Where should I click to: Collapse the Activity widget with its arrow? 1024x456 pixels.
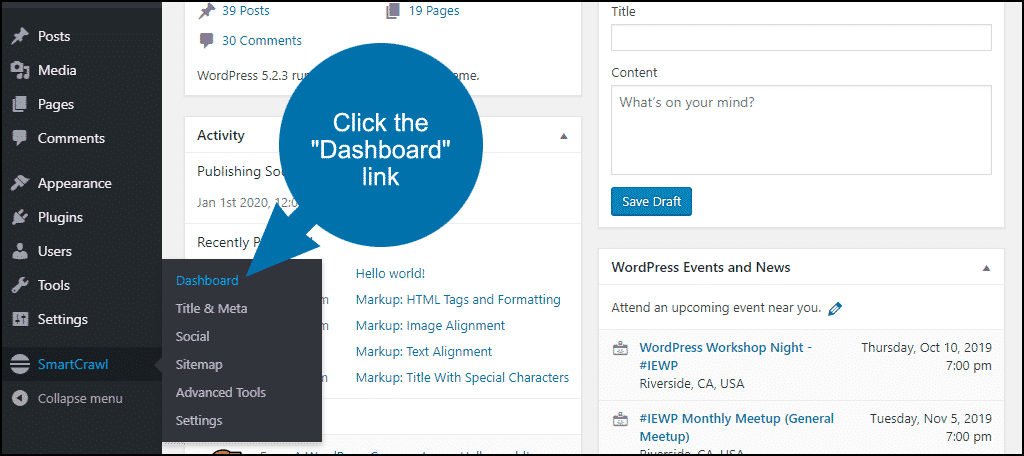[564, 137]
